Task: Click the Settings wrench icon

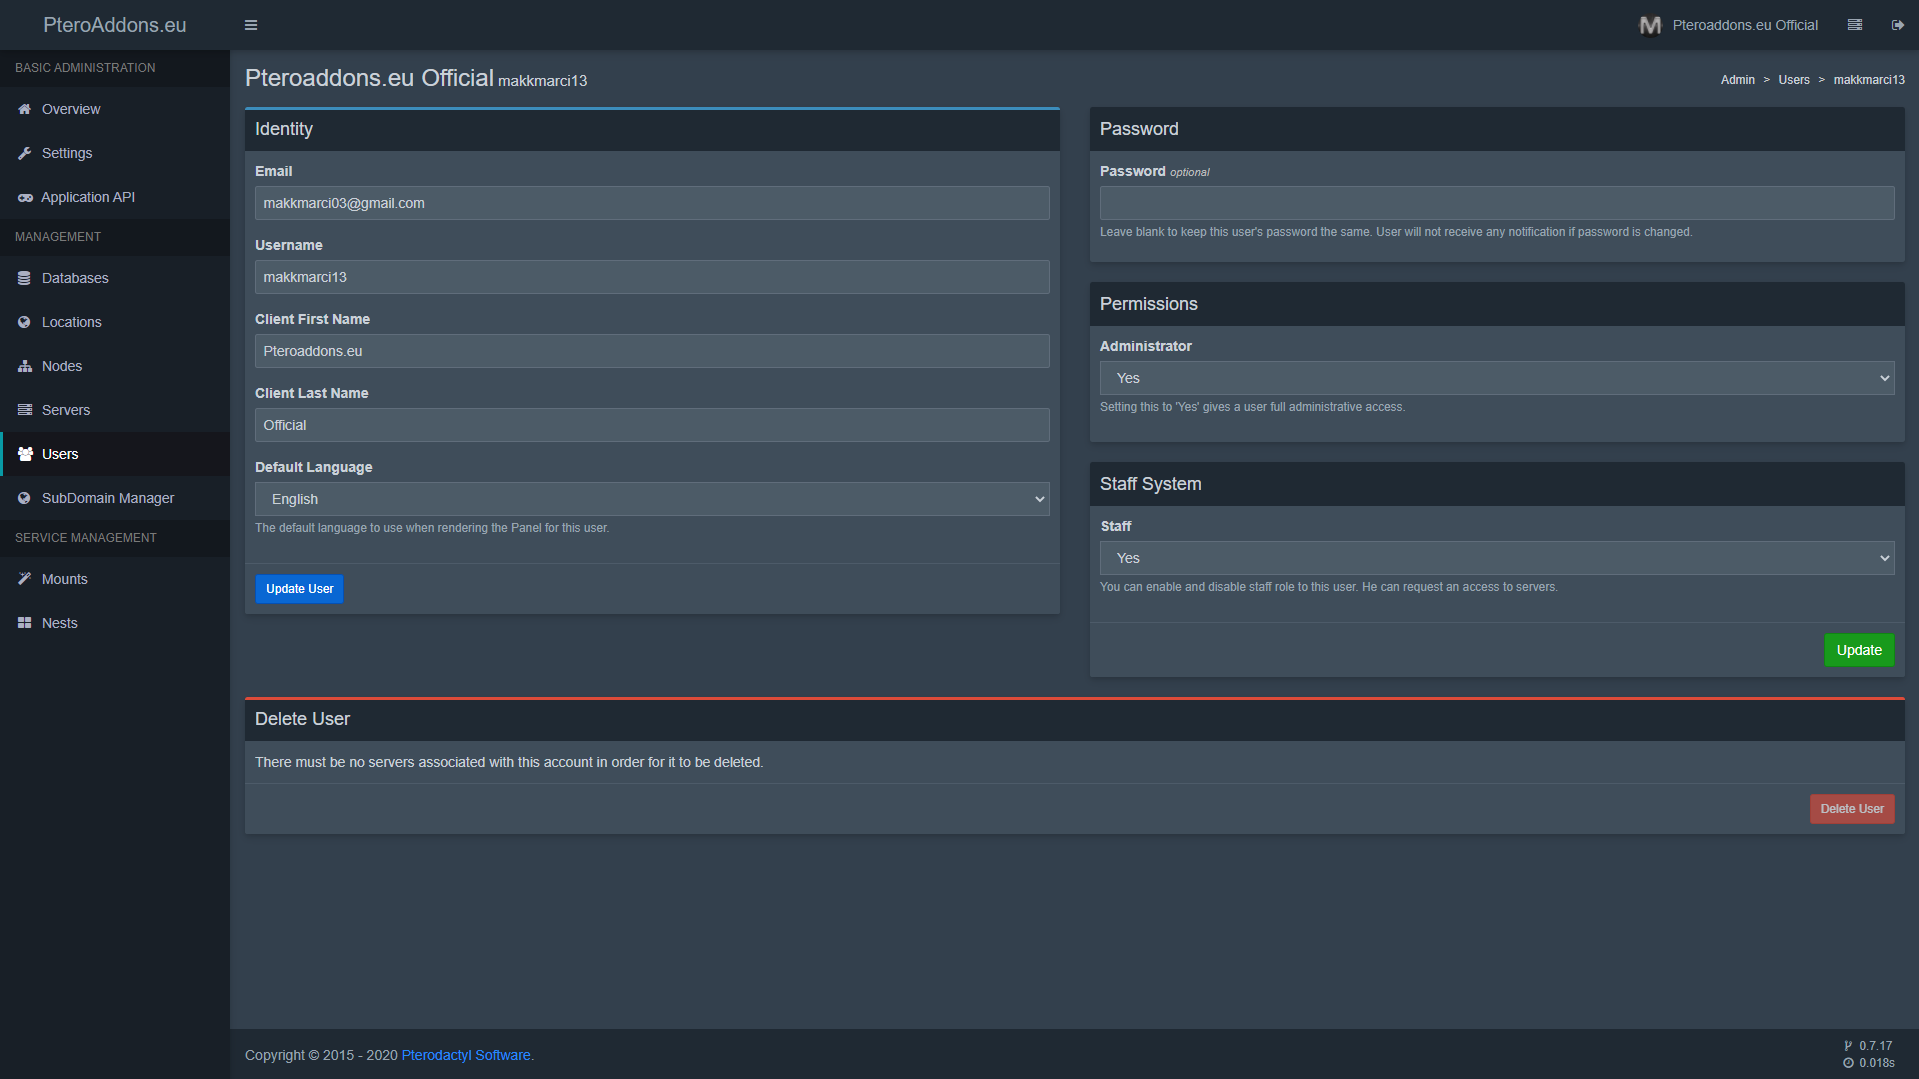Action: tap(25, 153)
